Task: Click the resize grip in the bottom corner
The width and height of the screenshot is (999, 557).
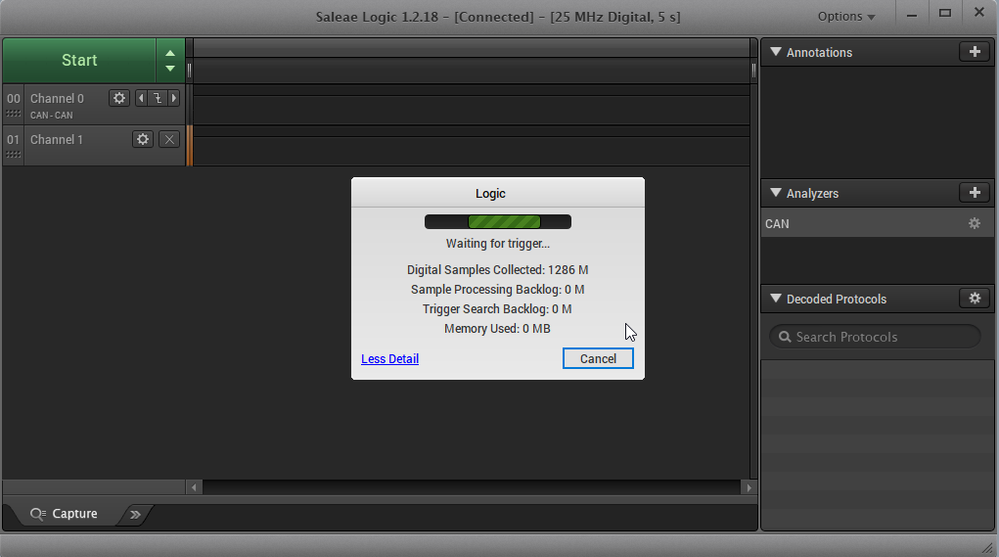Action: (987, 547)
